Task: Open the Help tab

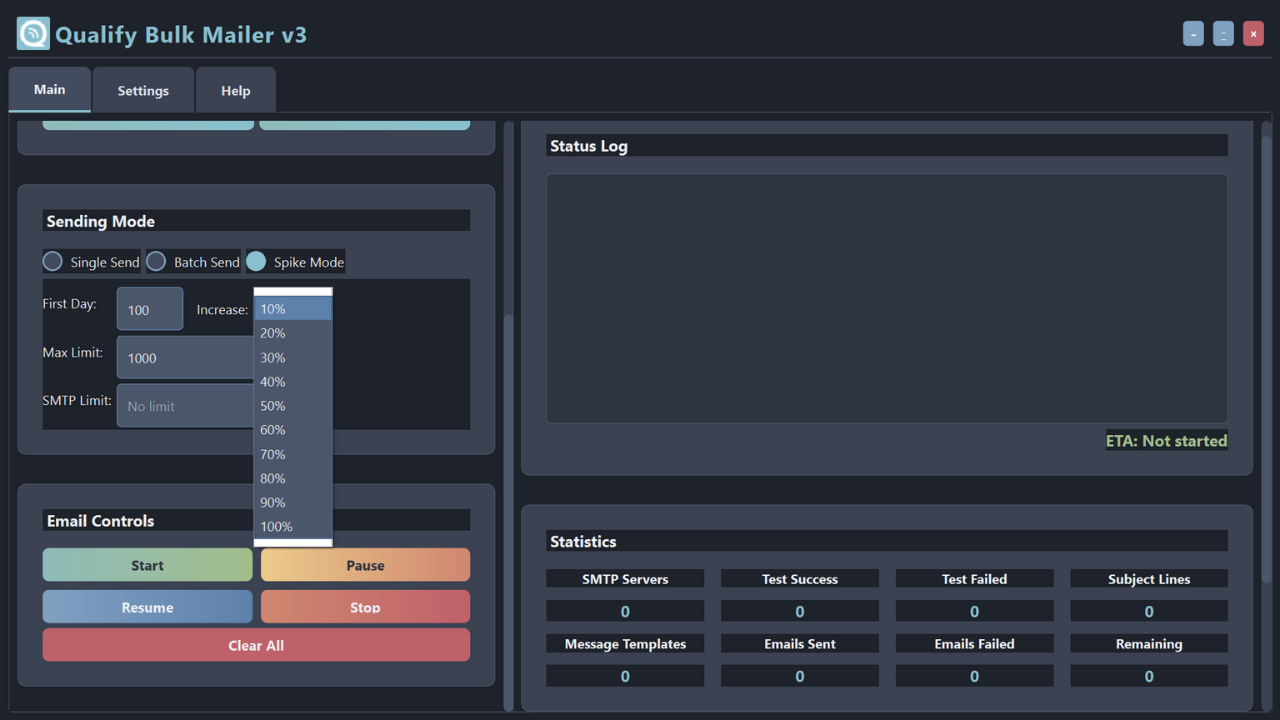Action: click(x=236, y=91)
